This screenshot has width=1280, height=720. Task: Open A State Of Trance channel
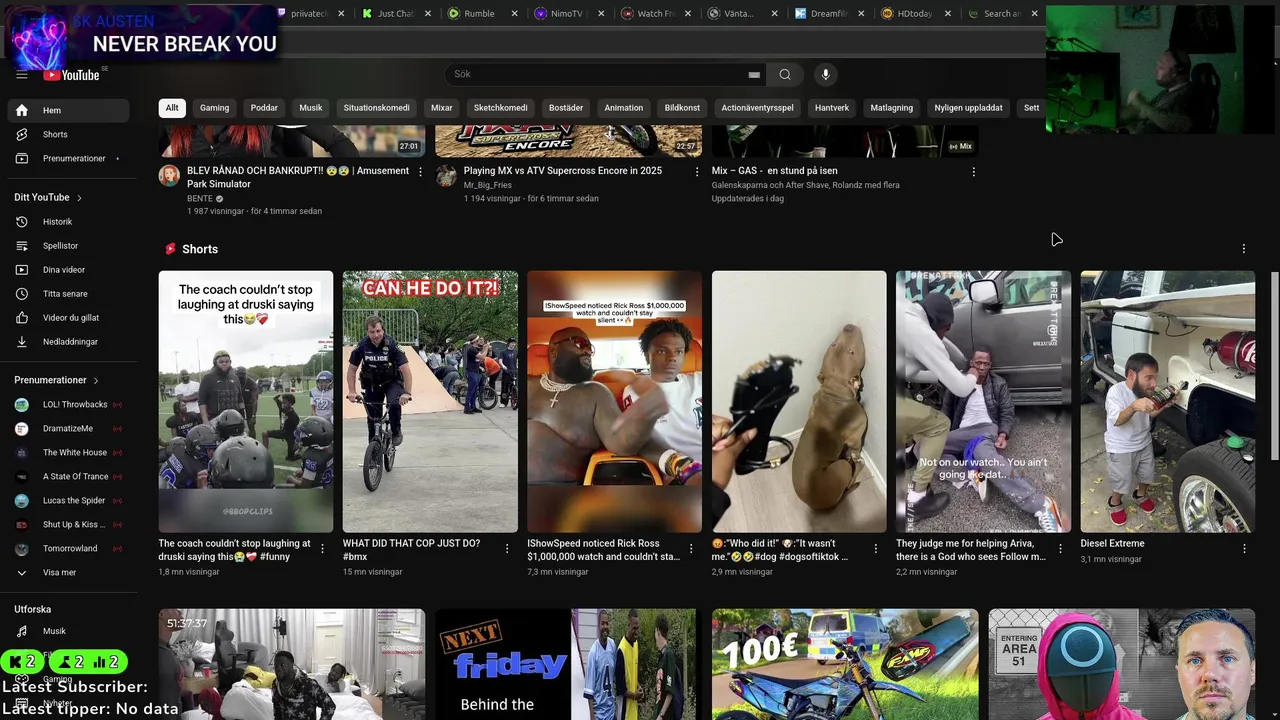pos(67,477)
